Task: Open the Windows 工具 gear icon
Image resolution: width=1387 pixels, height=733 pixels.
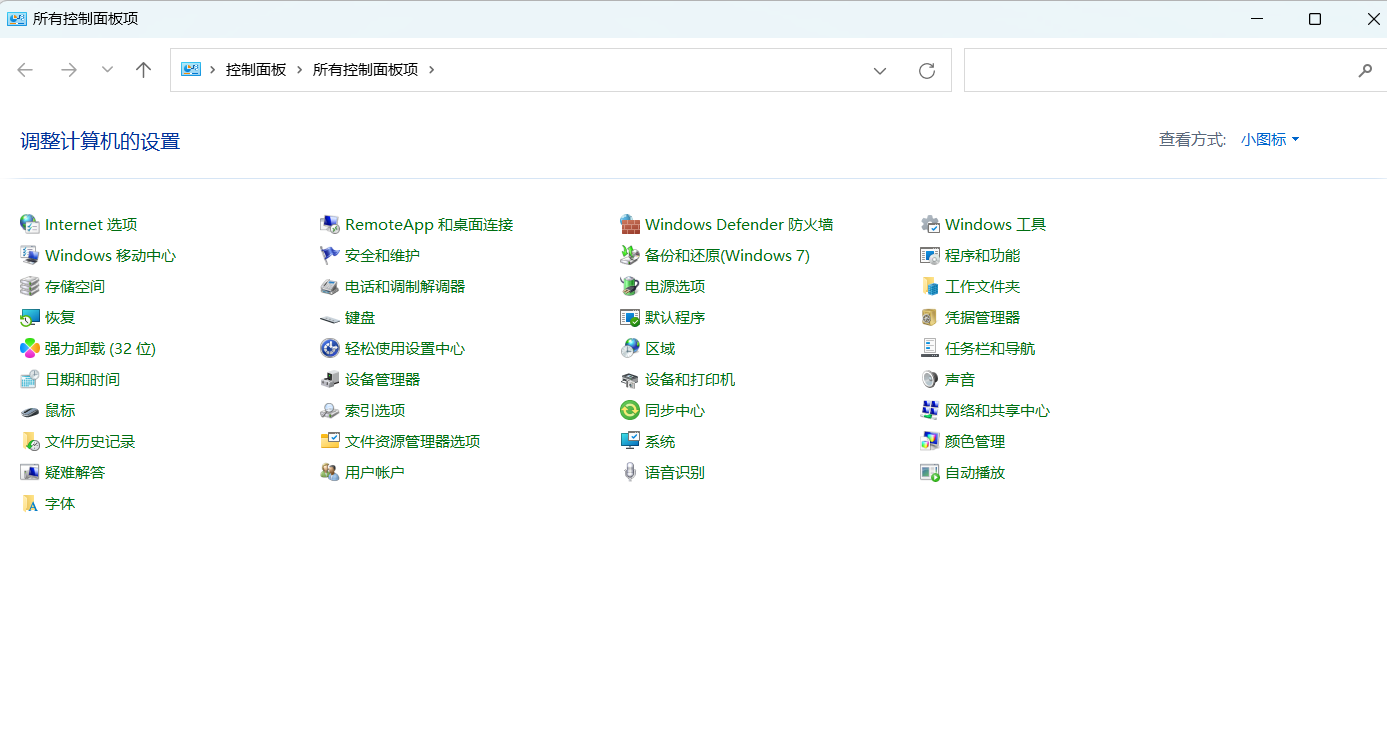Action: click(929, 224)
